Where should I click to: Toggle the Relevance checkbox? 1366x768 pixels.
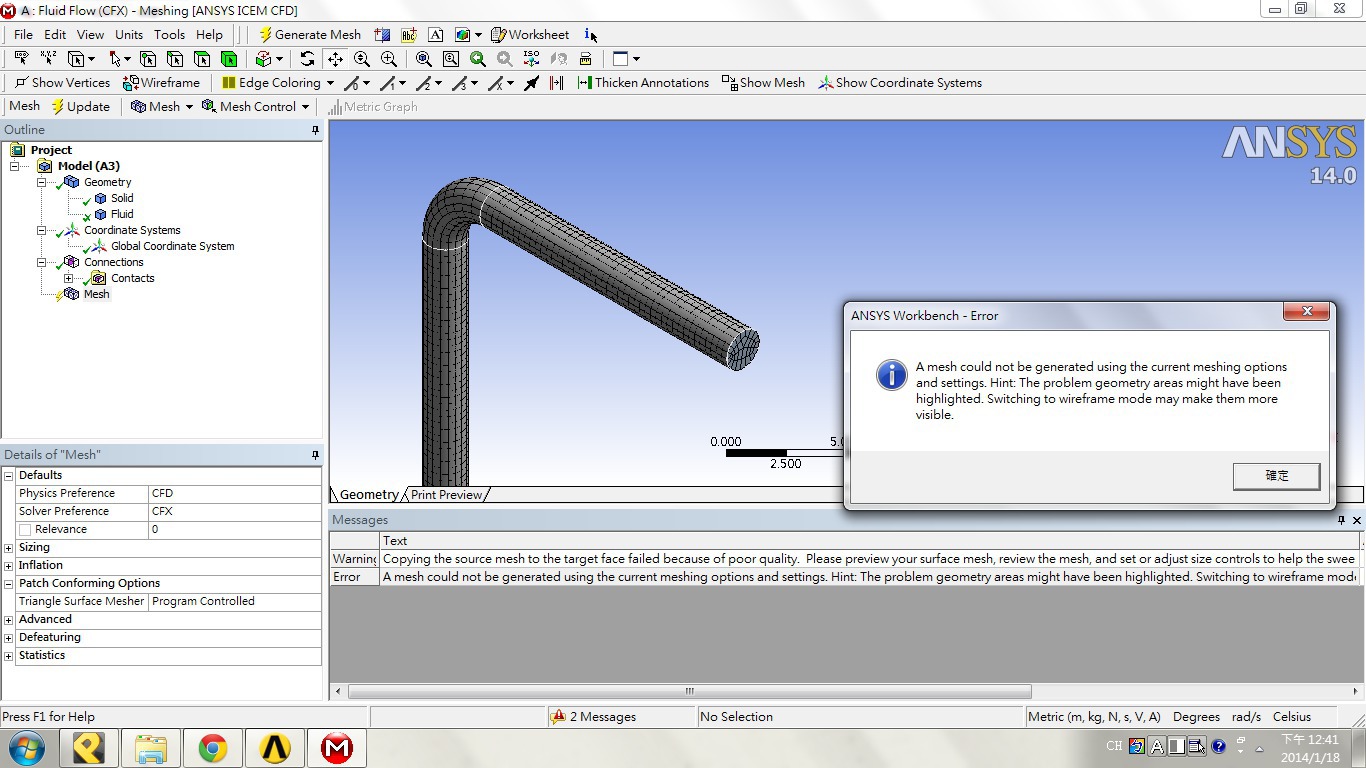click(x=25, y=530)
